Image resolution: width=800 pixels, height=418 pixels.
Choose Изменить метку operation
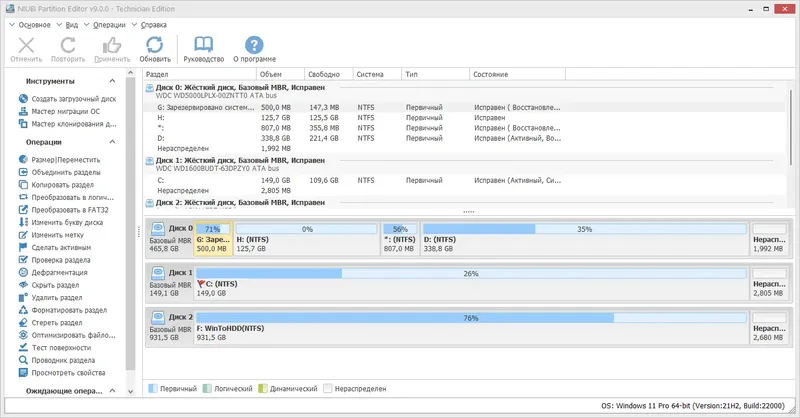coord(51,235)
